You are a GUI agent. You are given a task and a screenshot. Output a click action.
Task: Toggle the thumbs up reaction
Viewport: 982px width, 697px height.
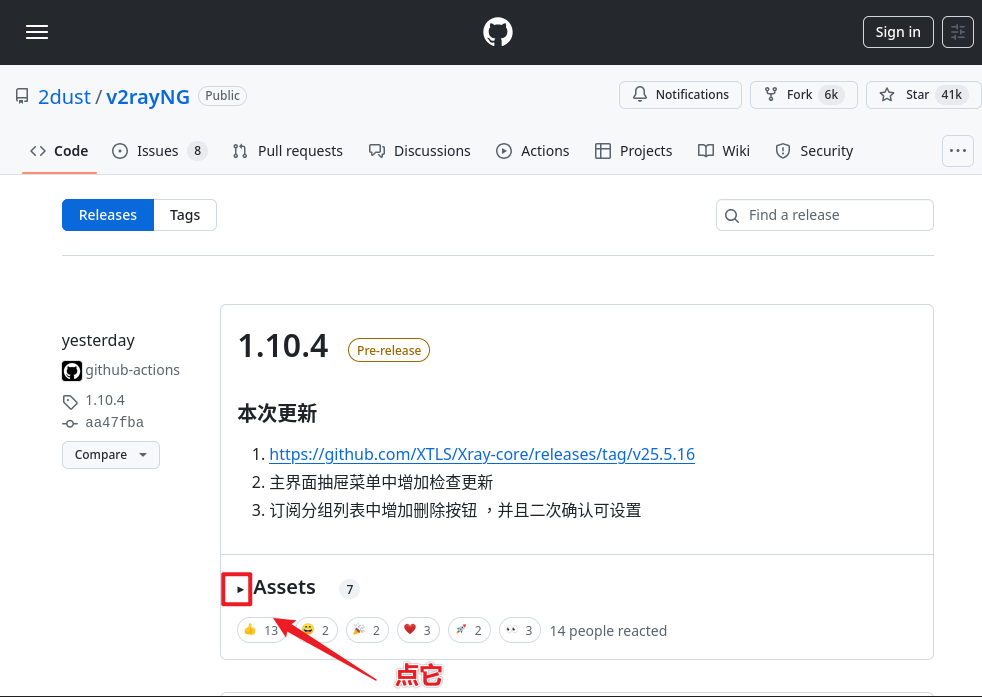coord(261,631)
